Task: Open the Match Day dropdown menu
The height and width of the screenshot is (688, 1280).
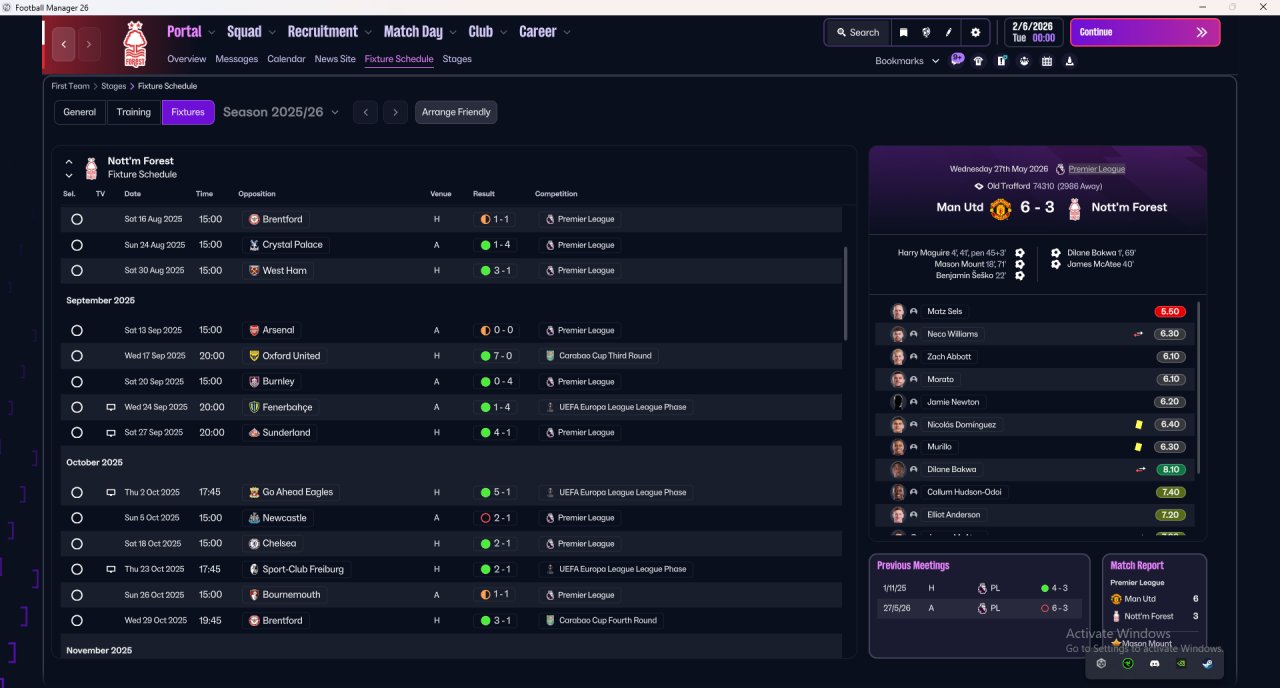Action: pos(420,32)
